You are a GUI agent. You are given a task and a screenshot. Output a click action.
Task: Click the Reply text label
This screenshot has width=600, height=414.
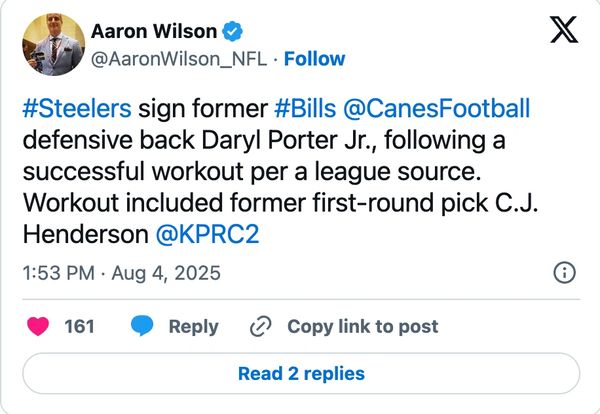click(192, 326)
